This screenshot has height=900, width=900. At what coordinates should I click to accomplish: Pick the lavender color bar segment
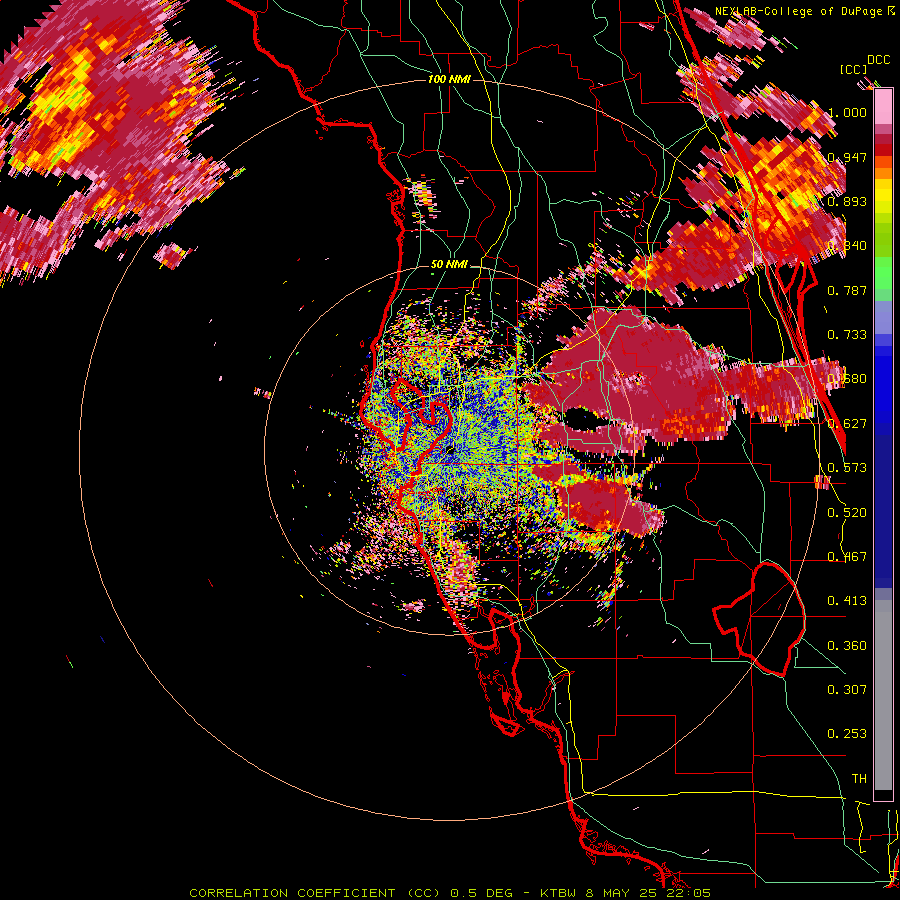883,317
